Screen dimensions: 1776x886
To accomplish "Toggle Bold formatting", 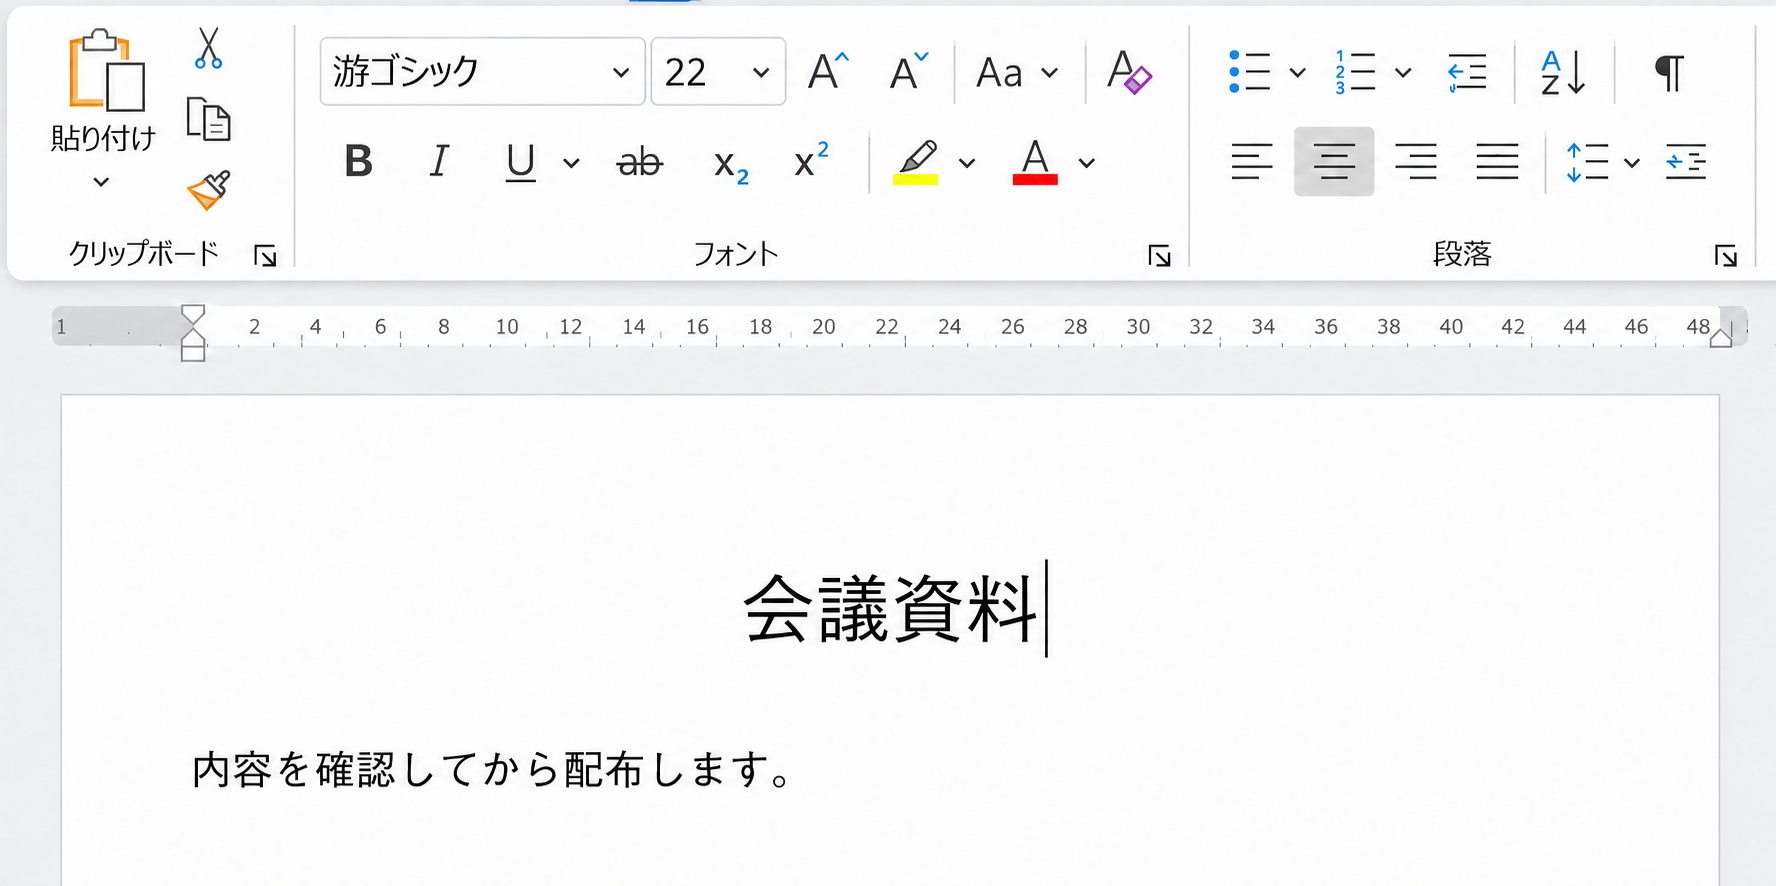I will (358, 161).
